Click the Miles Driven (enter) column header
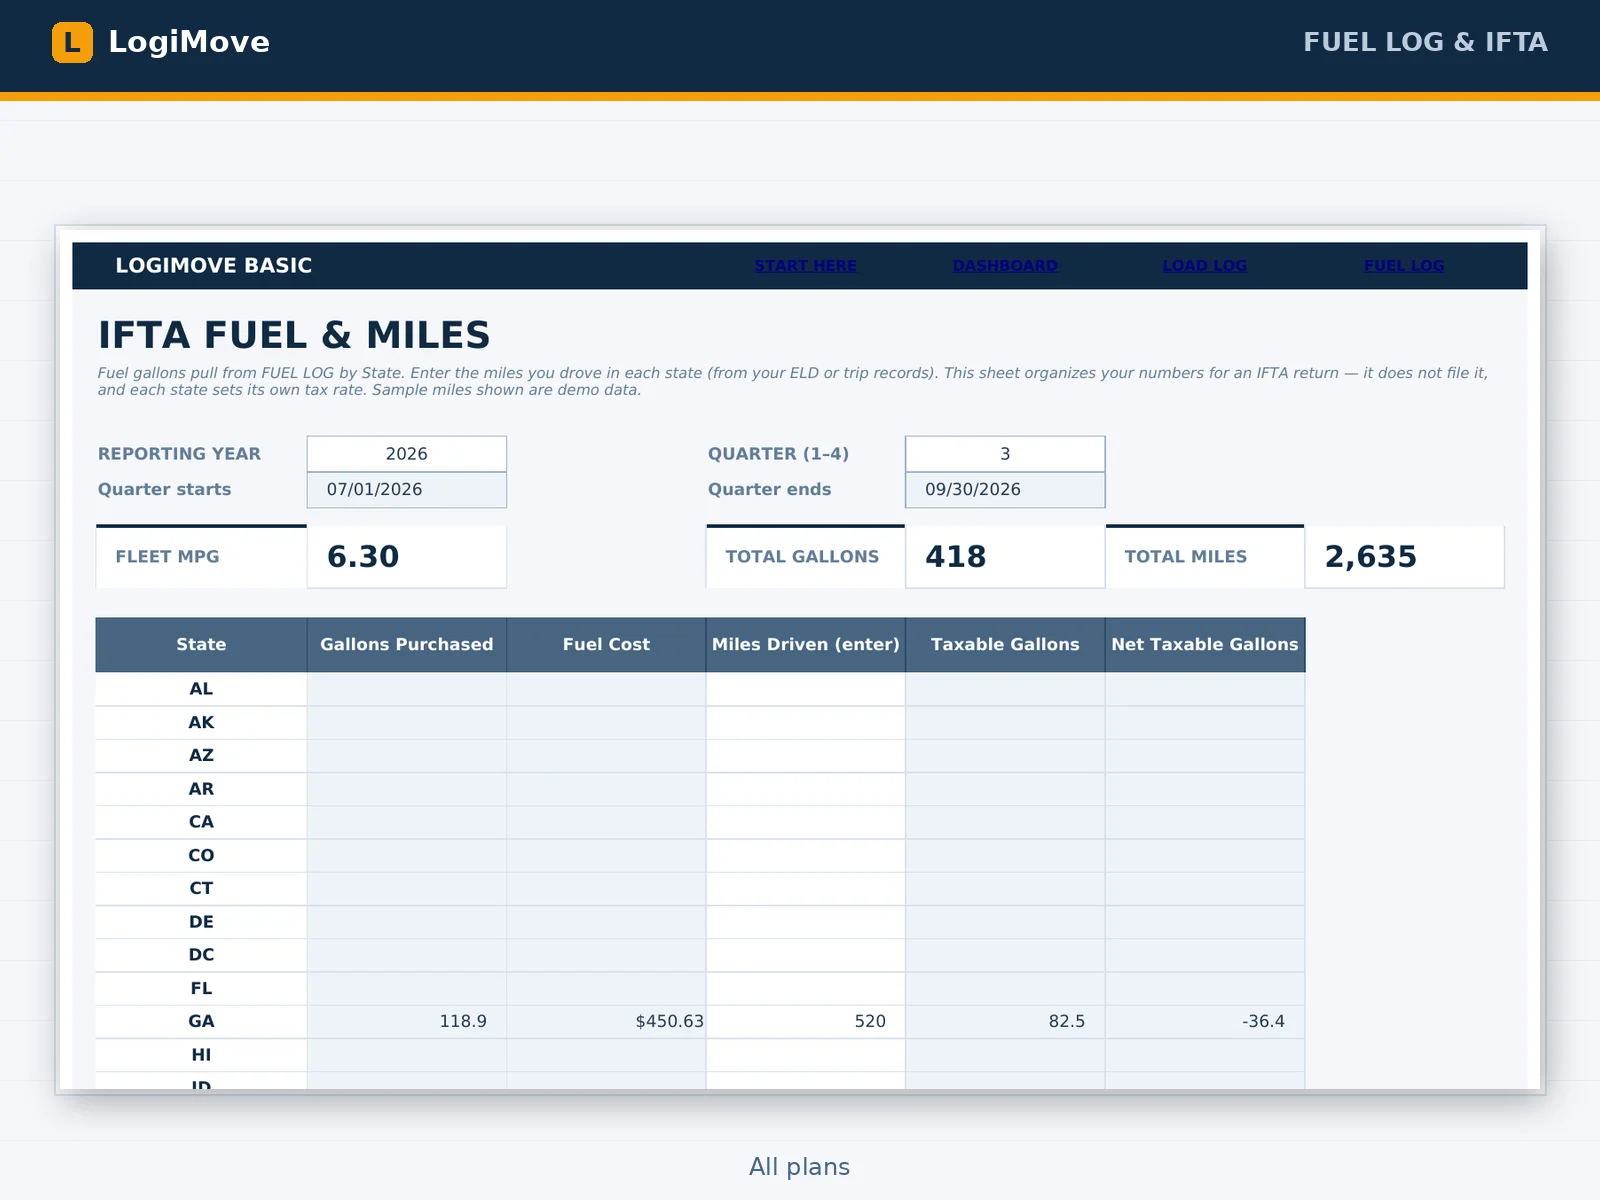1600x1200 pixels. (x=806, y=645)
